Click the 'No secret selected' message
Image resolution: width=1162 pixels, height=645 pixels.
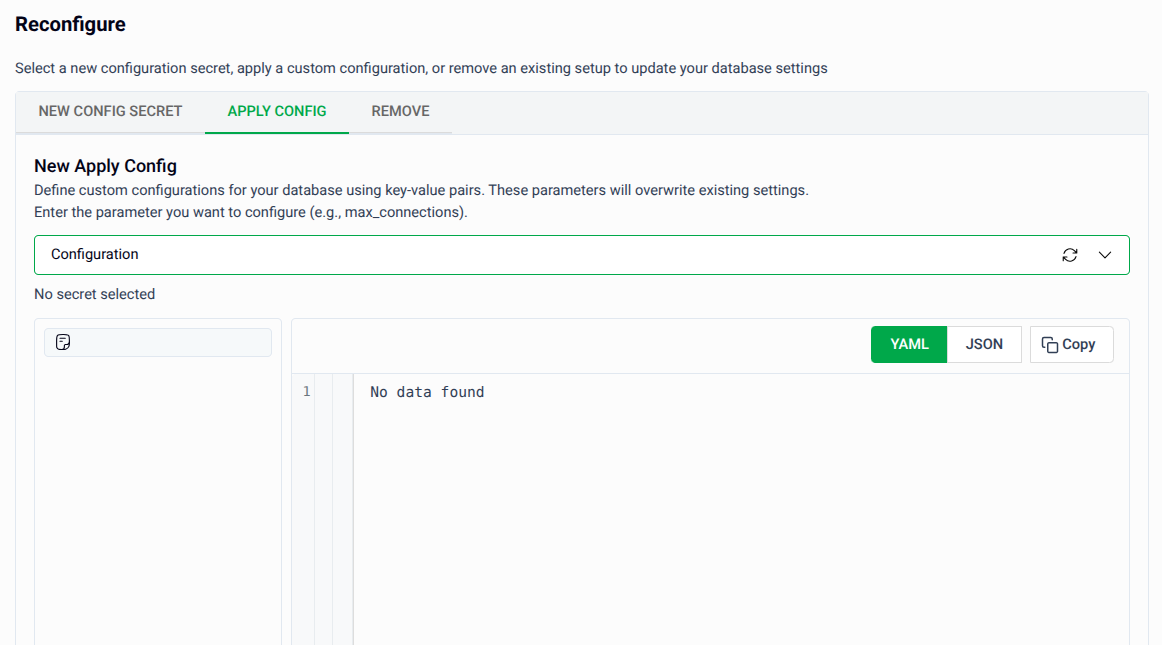[94, 294]
